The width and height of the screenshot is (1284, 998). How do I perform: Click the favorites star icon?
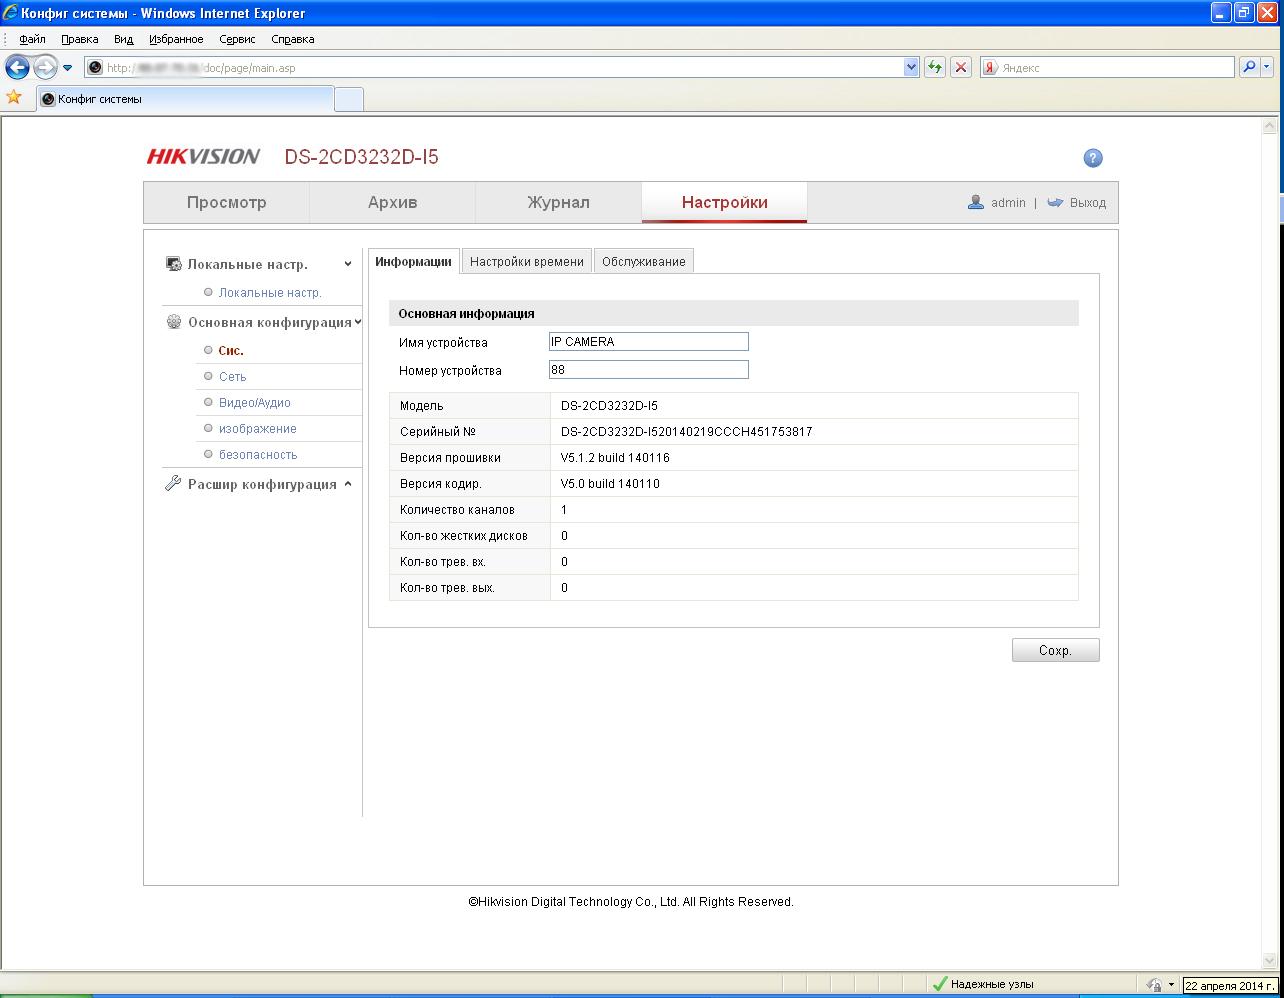tap(14, 97)
